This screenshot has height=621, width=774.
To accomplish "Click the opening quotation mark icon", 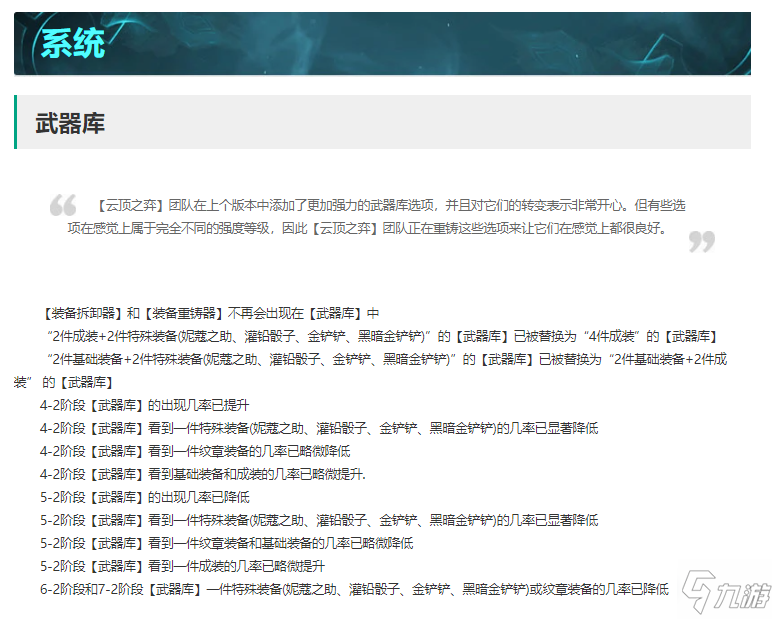I will (x=63, y=206).
